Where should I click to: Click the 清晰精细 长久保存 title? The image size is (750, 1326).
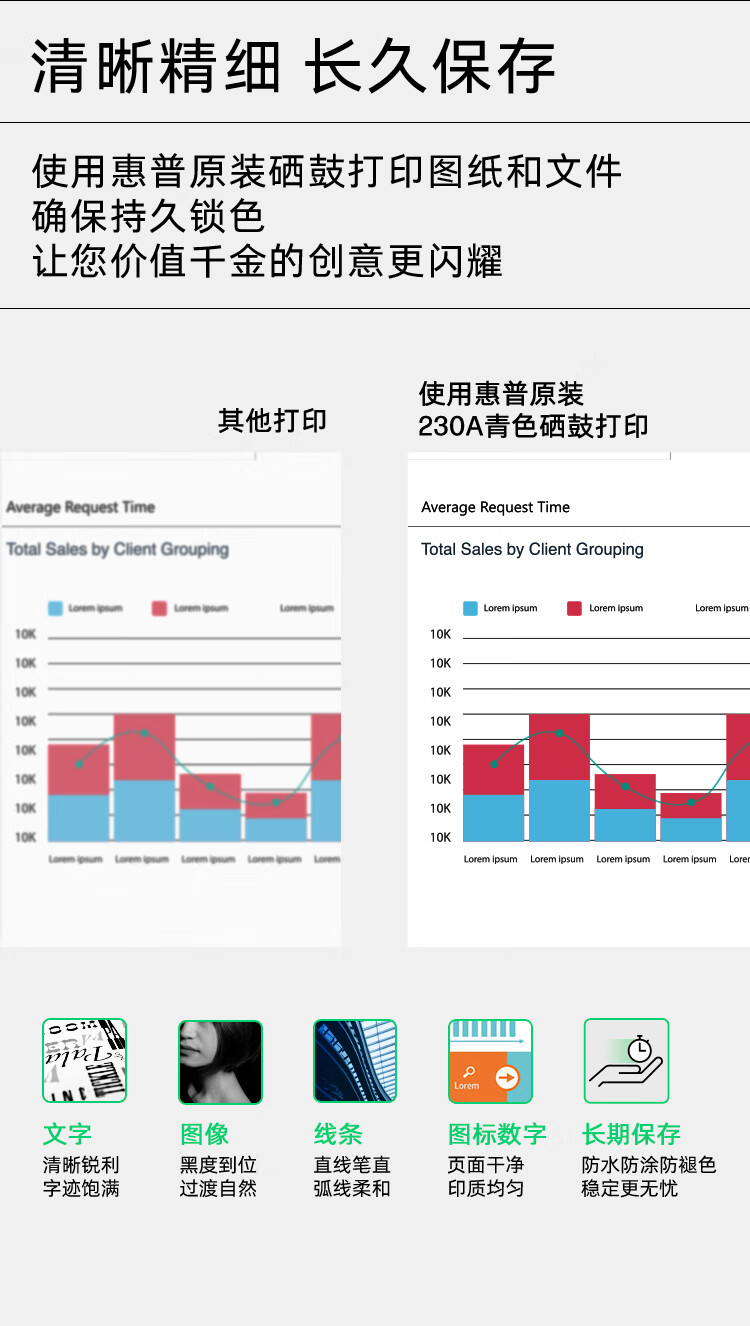293,68
